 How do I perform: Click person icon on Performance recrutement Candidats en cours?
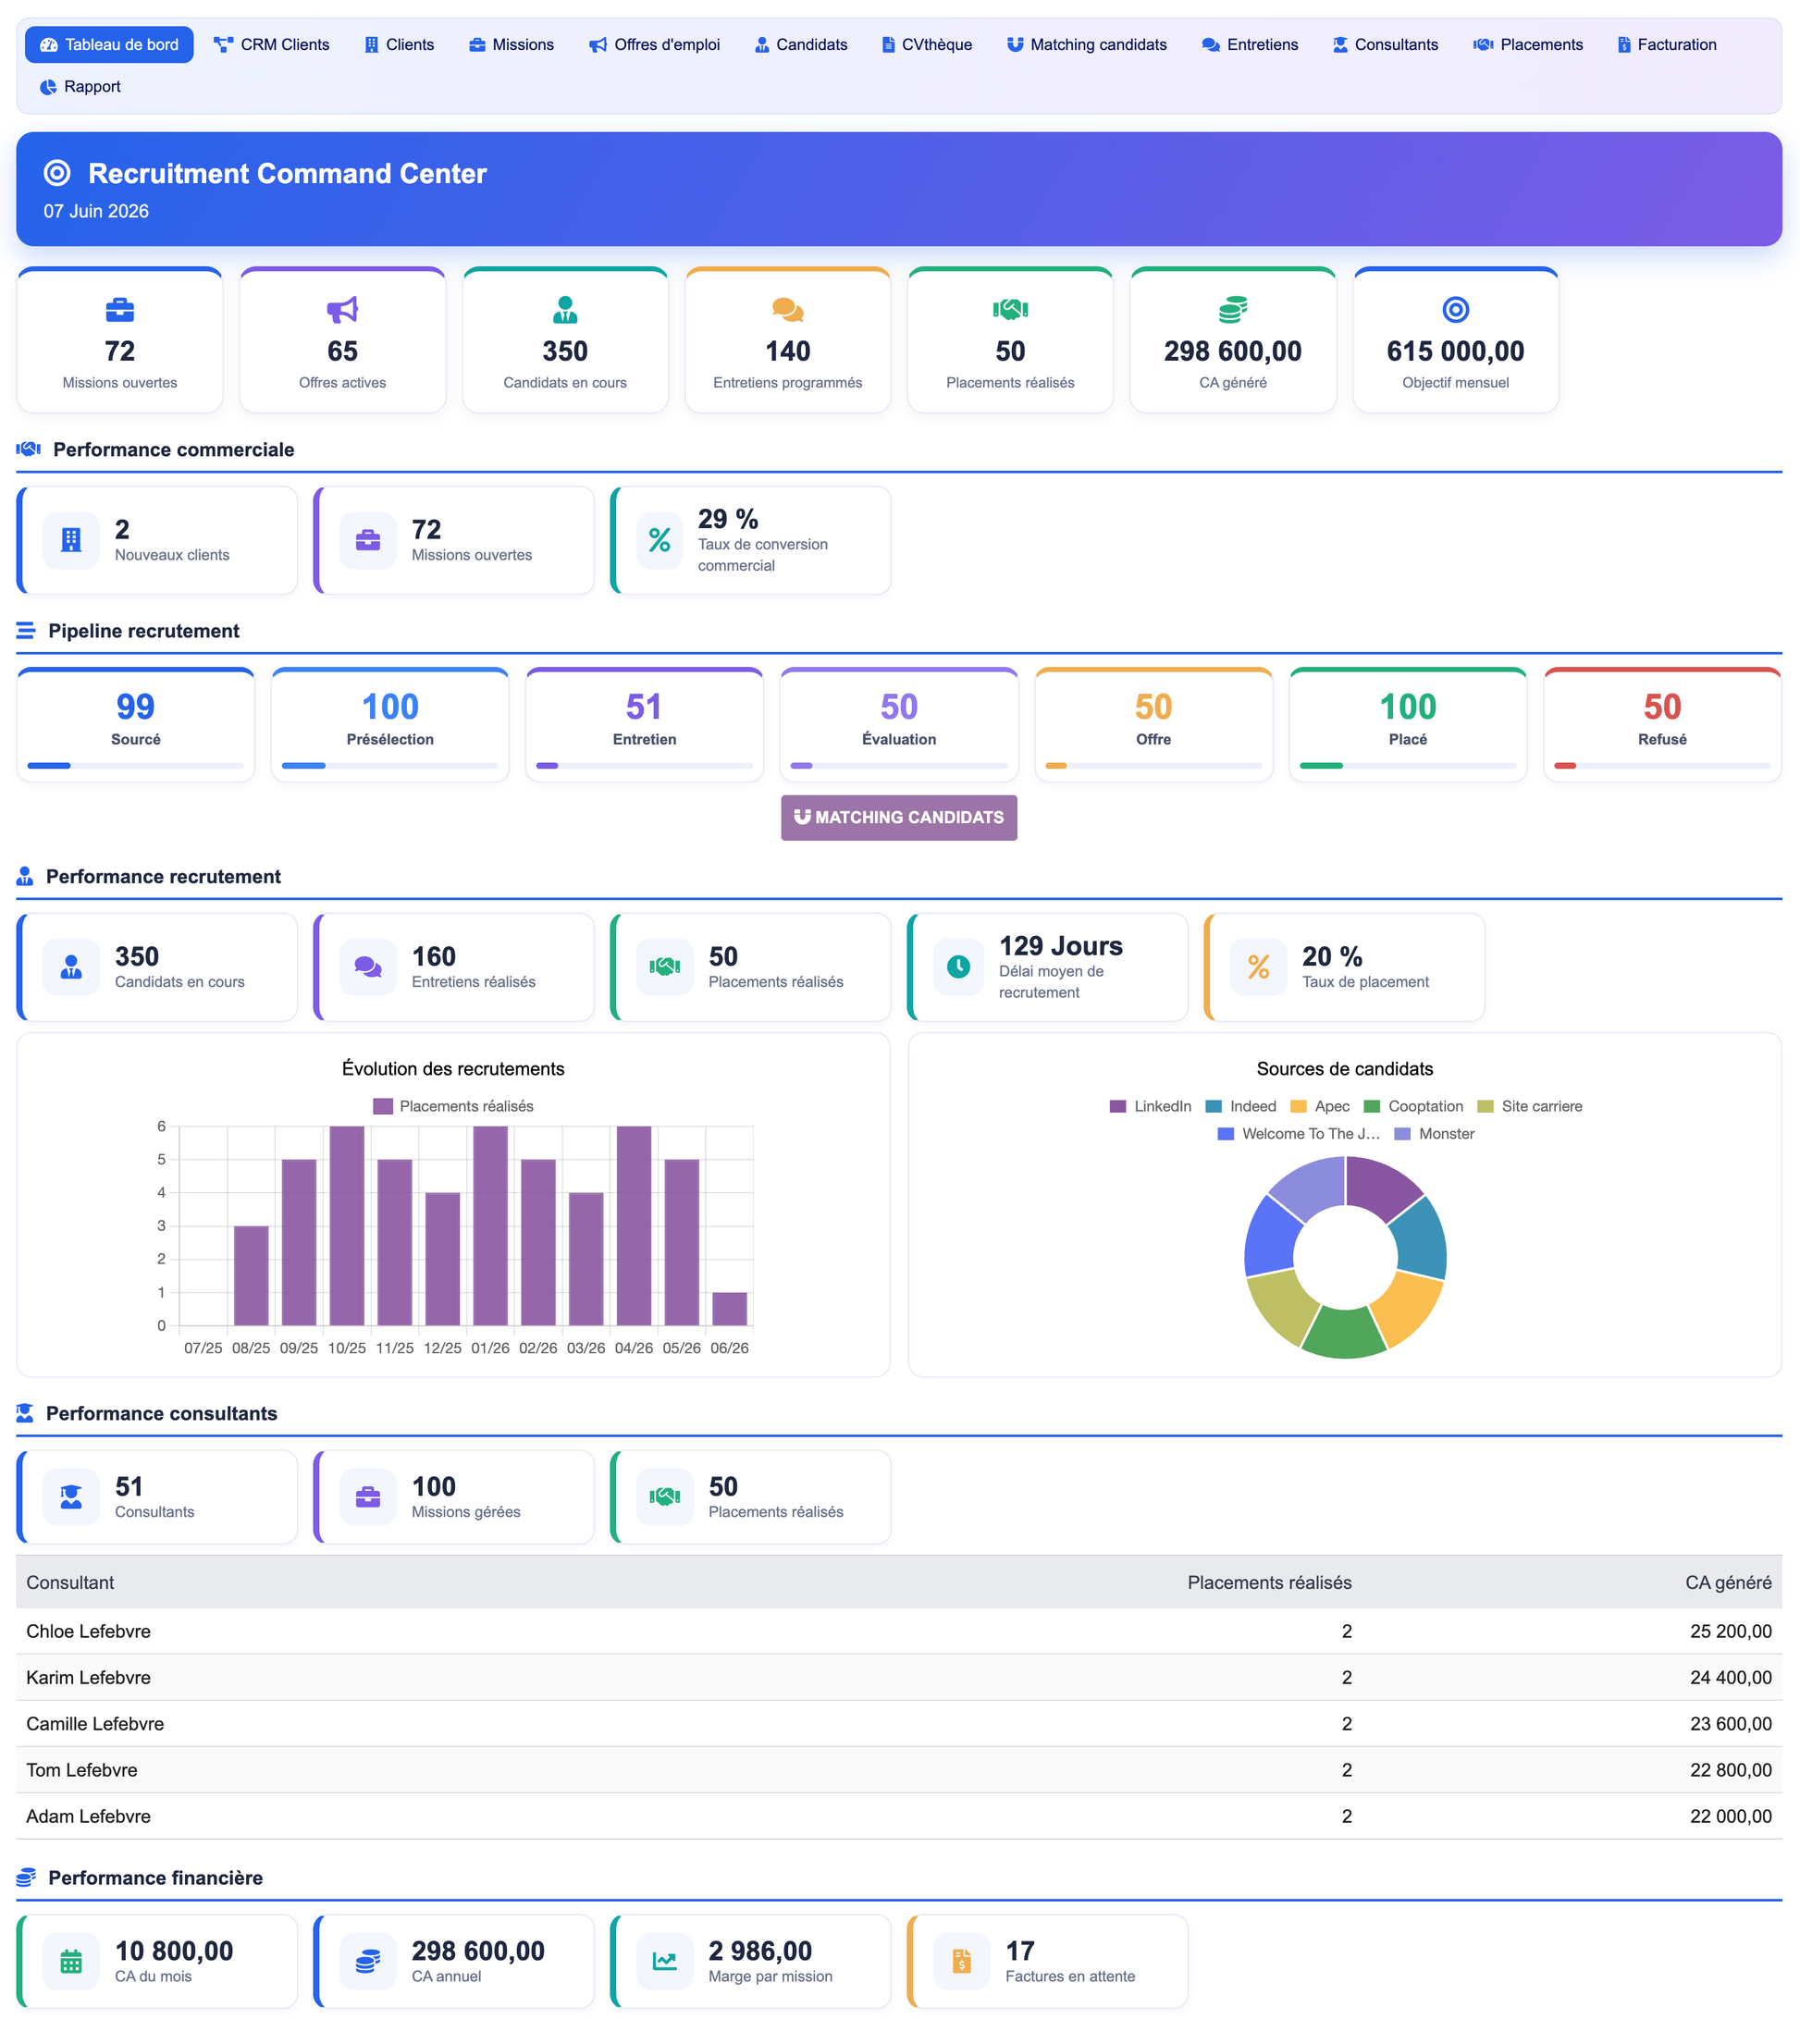click(x=71, y=967)
